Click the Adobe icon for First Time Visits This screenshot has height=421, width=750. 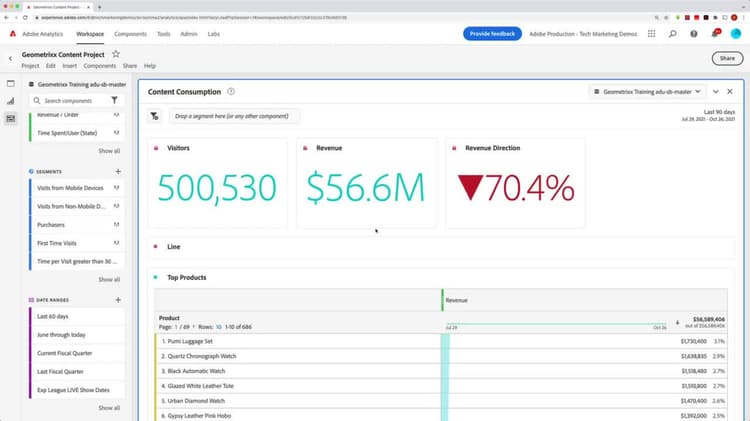[116, 243]
